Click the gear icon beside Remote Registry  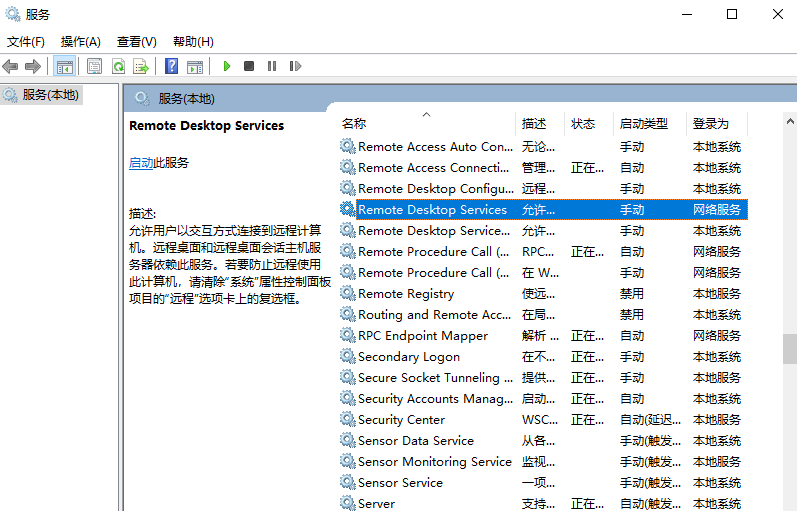[348, 293]
